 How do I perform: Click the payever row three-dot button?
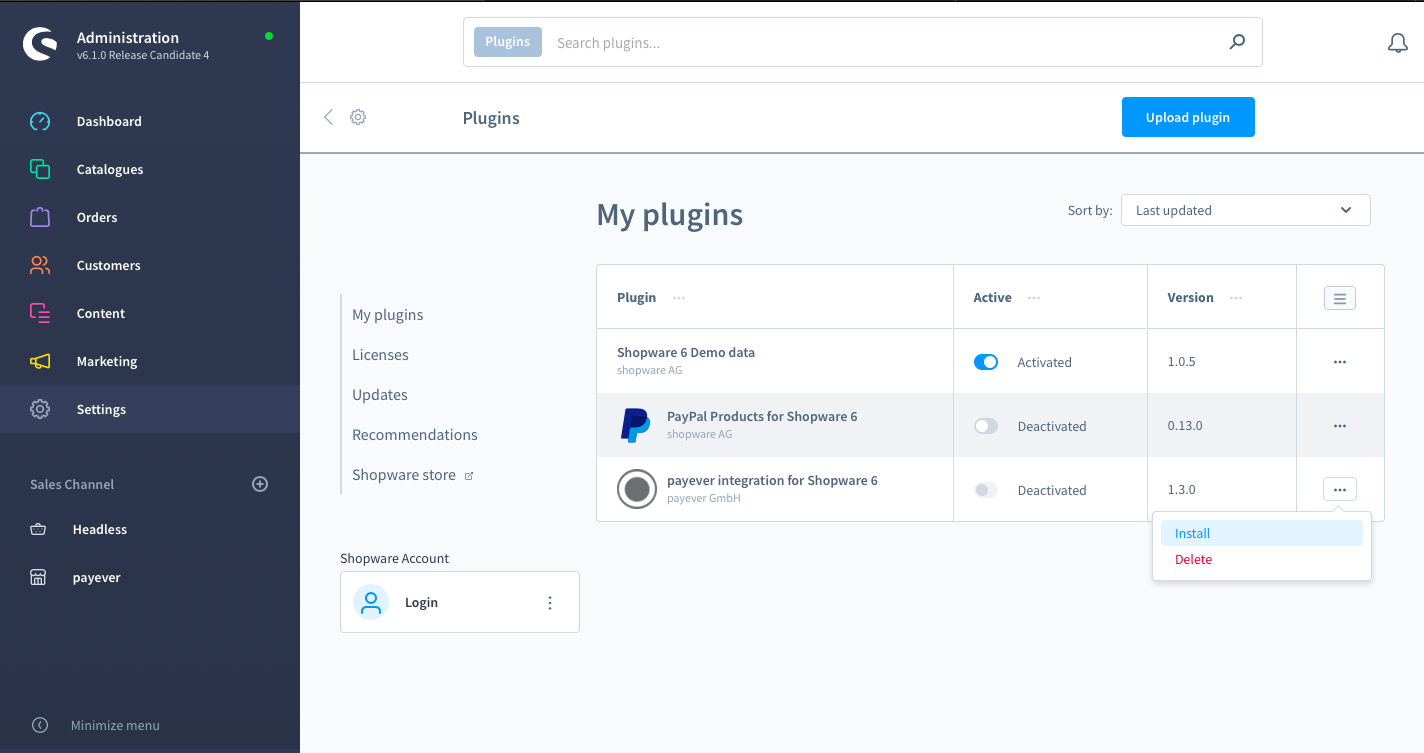1340,489
